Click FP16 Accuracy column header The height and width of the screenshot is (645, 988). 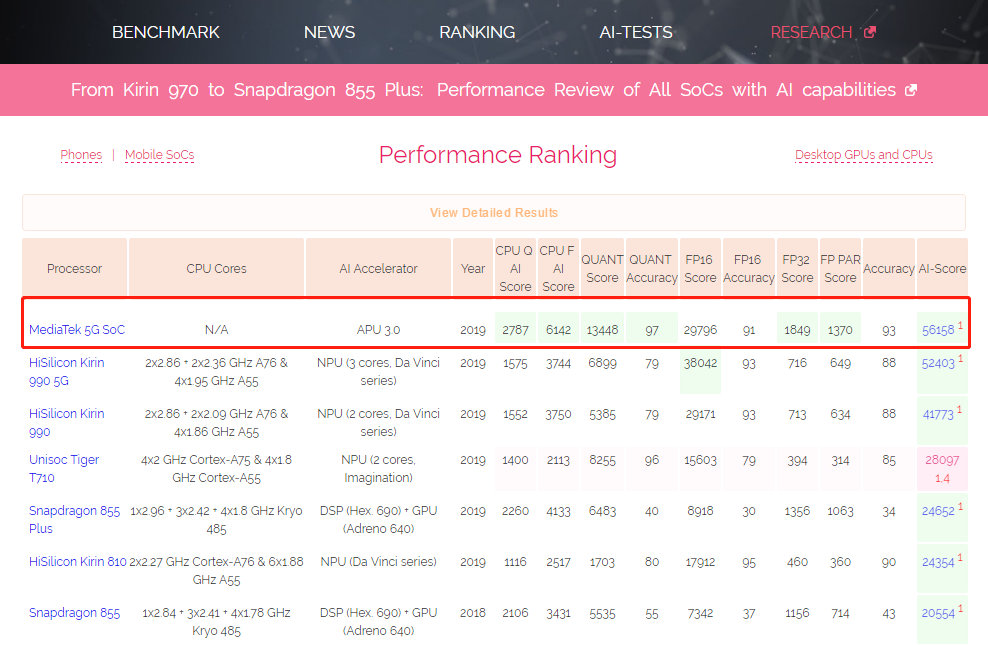(x=749, y=268)
